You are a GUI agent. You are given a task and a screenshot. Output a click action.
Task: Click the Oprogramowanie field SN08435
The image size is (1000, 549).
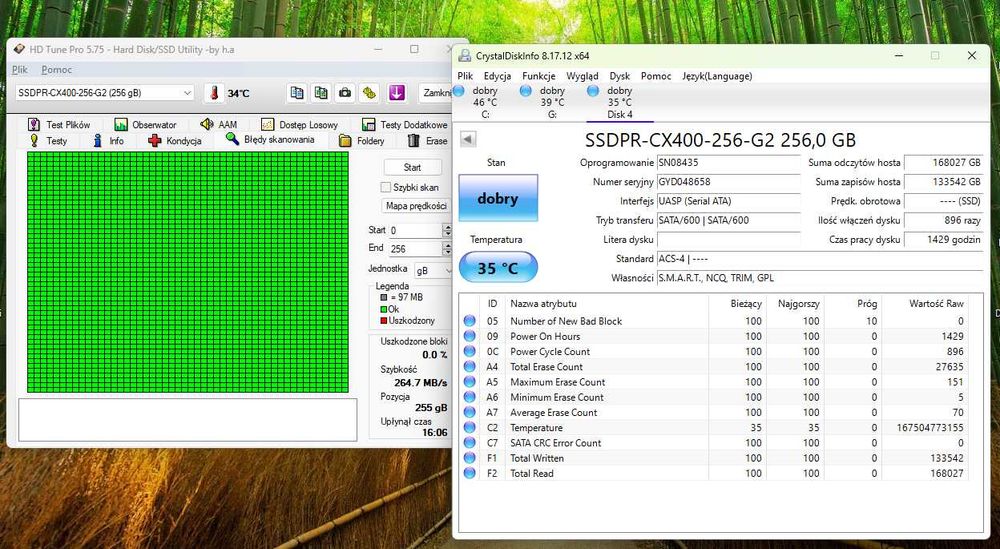[x=728, y=163]
